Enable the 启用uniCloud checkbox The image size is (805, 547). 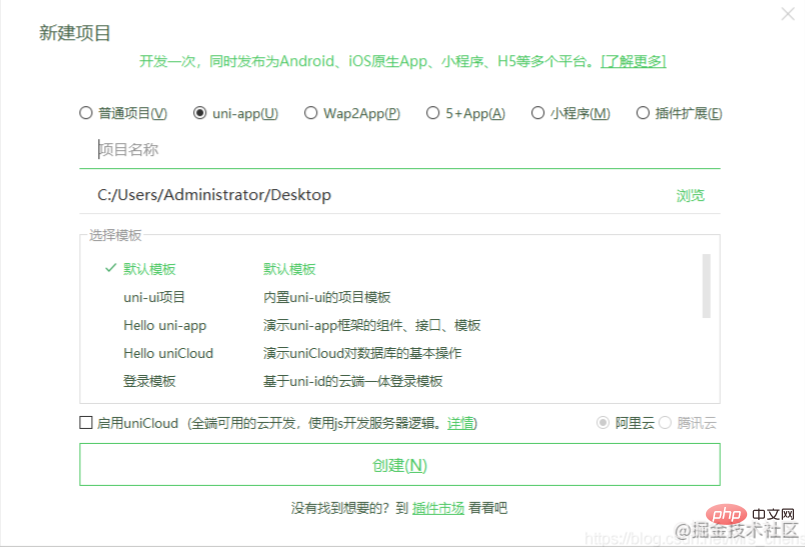pos(86,423)
